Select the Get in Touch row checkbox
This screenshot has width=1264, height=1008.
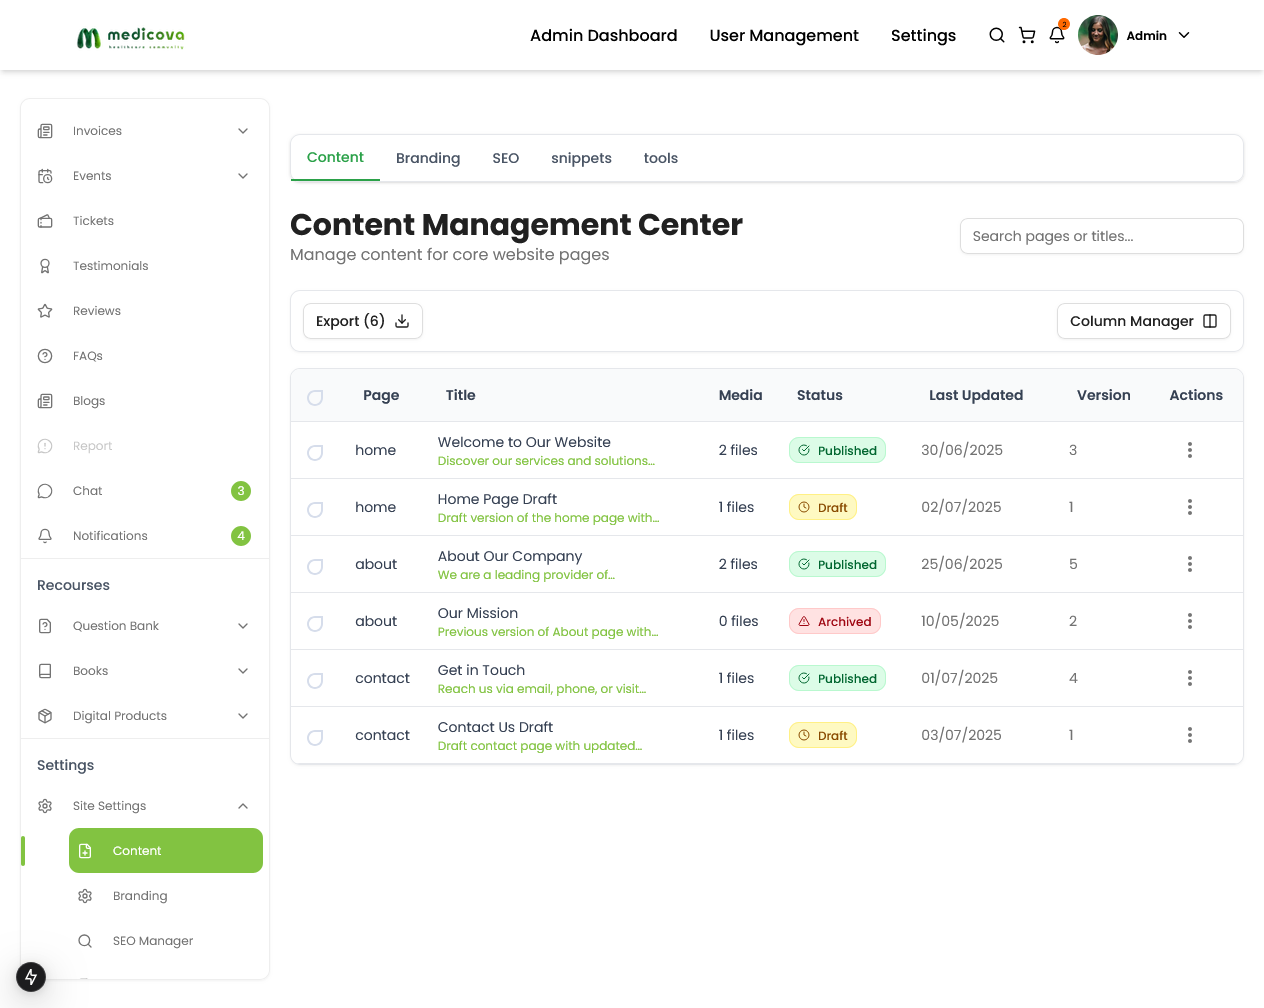(315, 680)
